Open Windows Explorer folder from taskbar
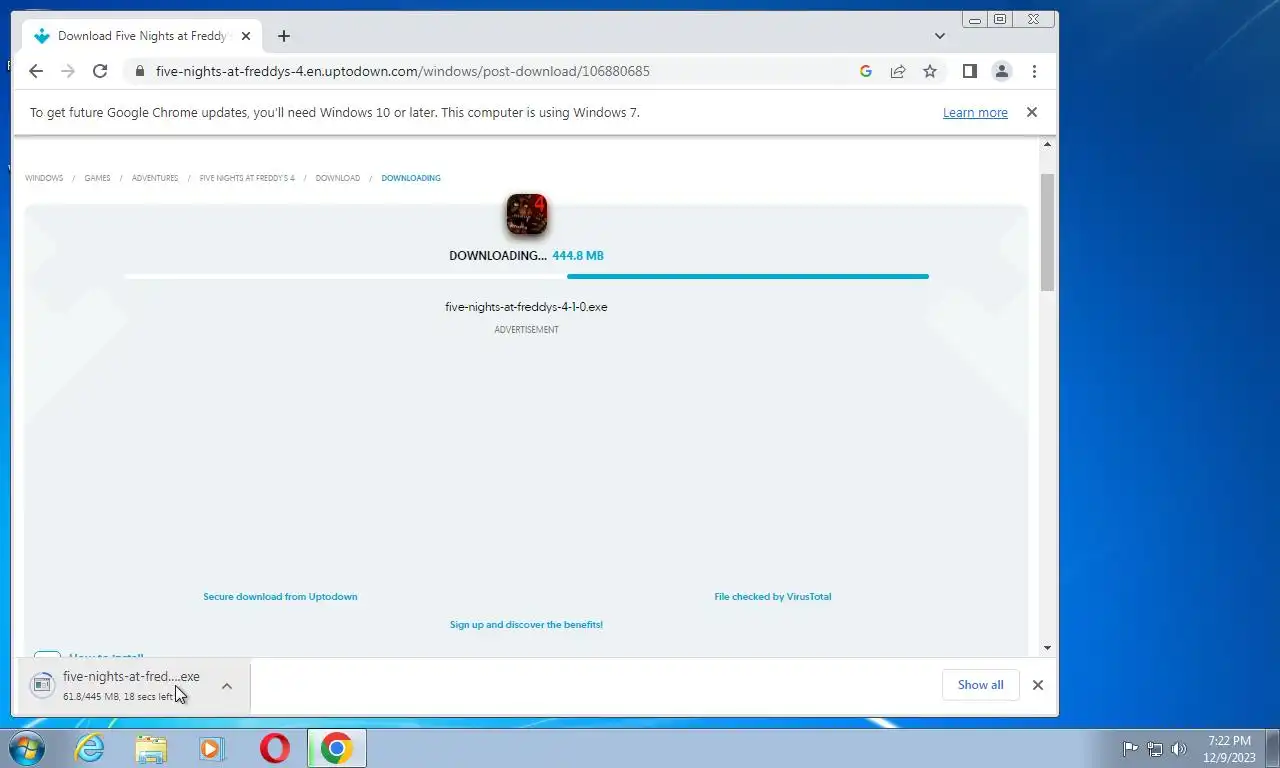The width and height of the screenshot is (1280, 768). pos(151,748)
